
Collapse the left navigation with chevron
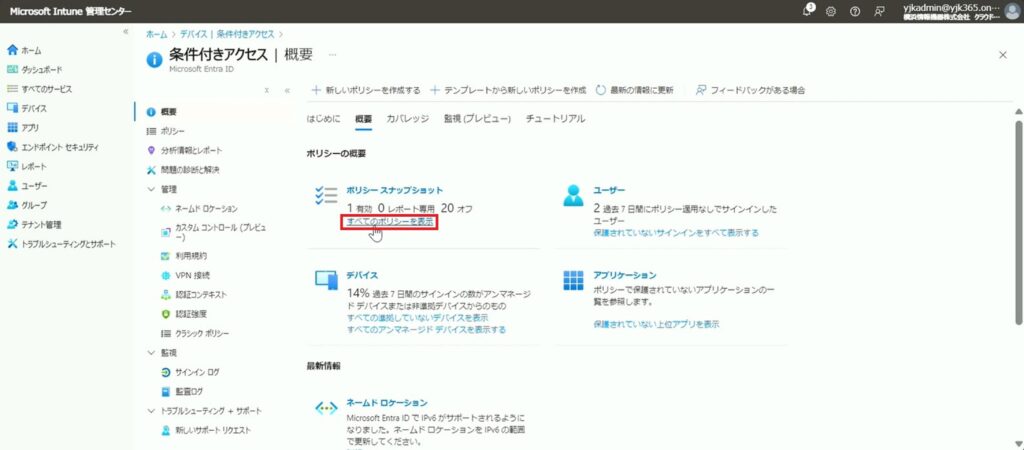(x=125, y=32)
